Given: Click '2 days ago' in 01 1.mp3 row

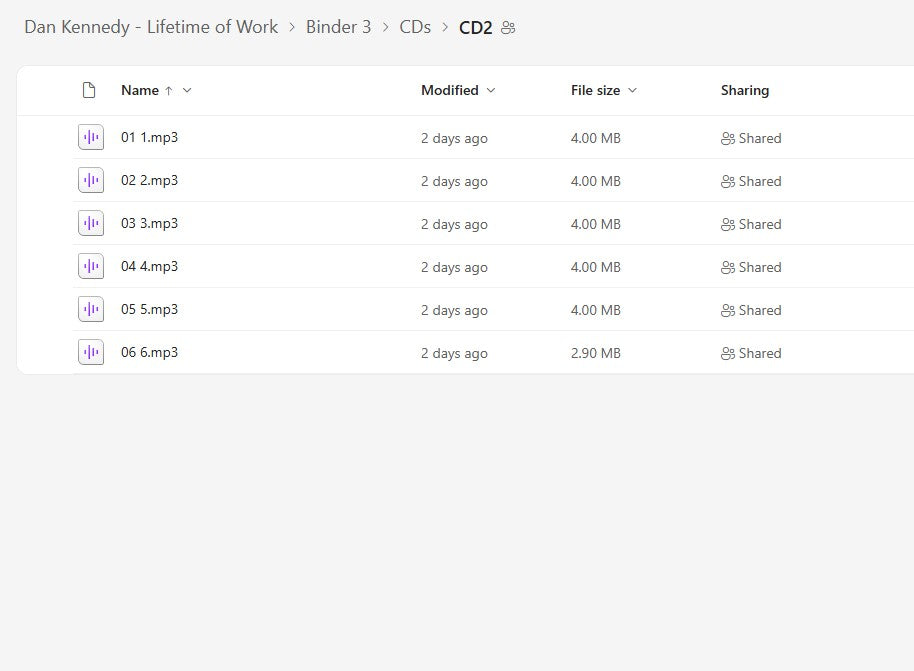Looking at the screenshot, I should click(454, 139).
